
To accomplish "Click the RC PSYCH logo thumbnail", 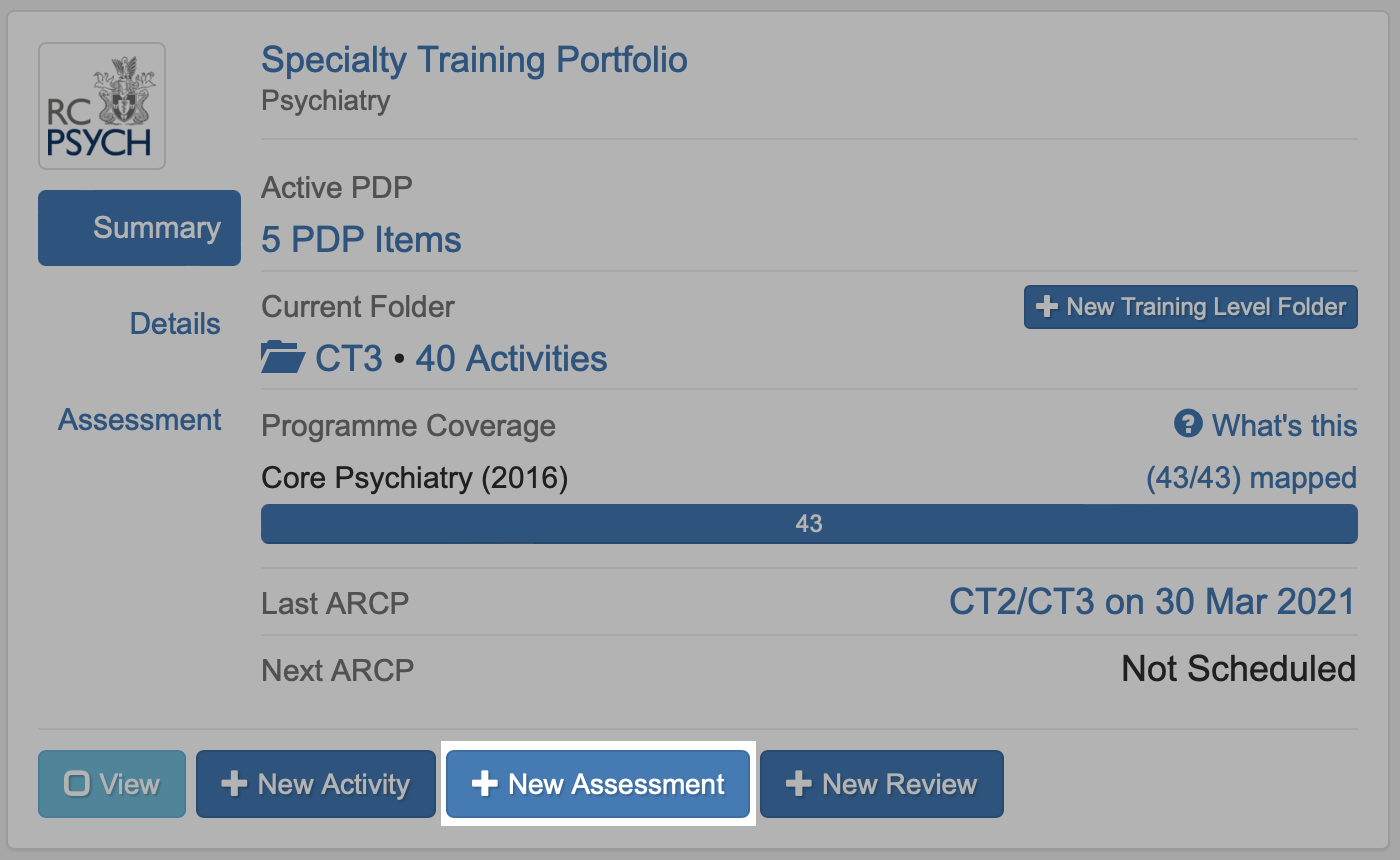I will click(x=101, y=106).
